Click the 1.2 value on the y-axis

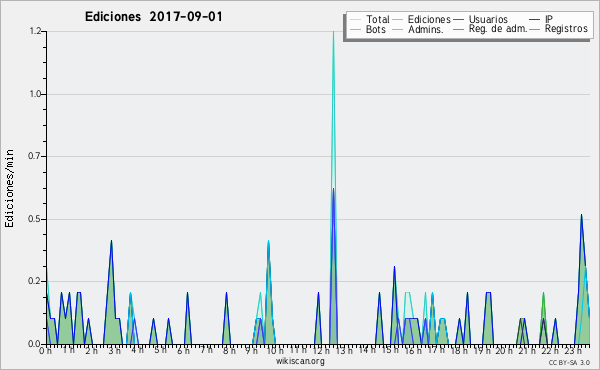tap(35, 31)
